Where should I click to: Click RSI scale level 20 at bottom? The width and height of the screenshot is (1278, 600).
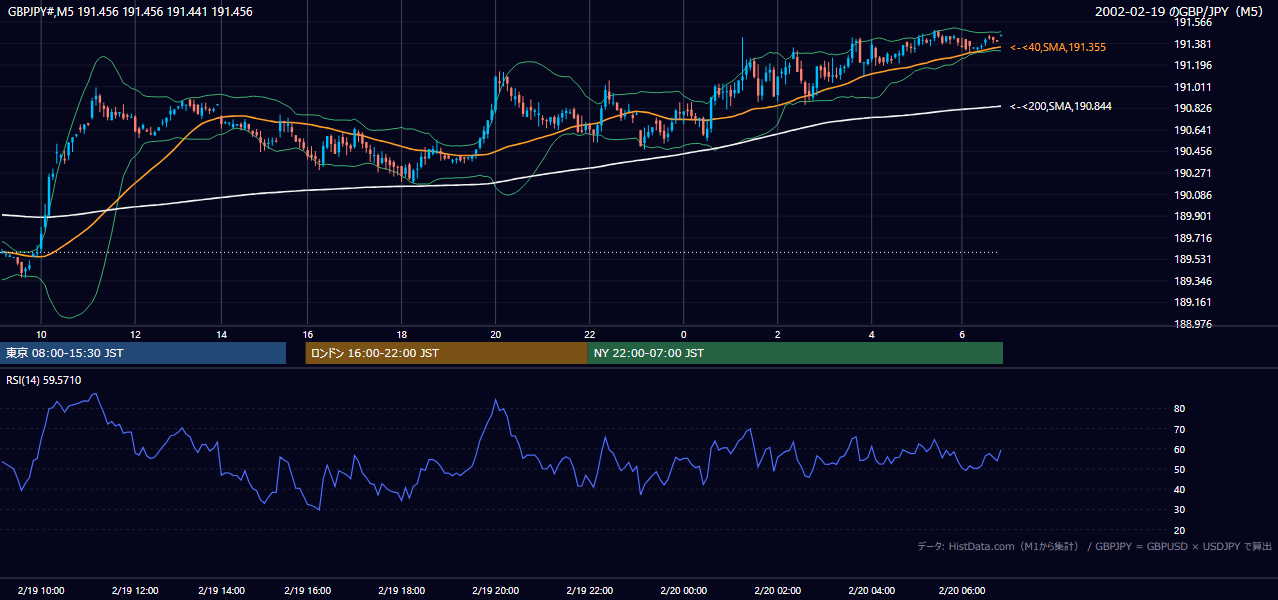1180,530
